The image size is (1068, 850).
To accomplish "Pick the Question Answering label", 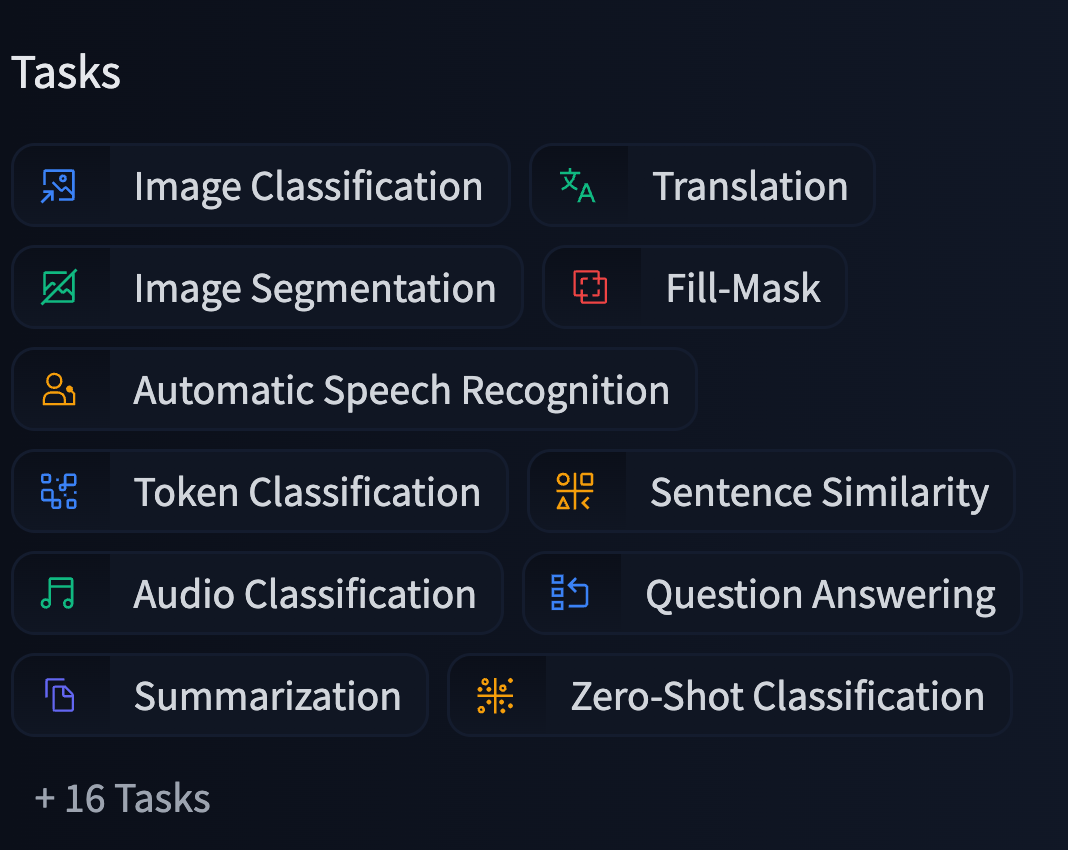I will [x=820, y=595].
